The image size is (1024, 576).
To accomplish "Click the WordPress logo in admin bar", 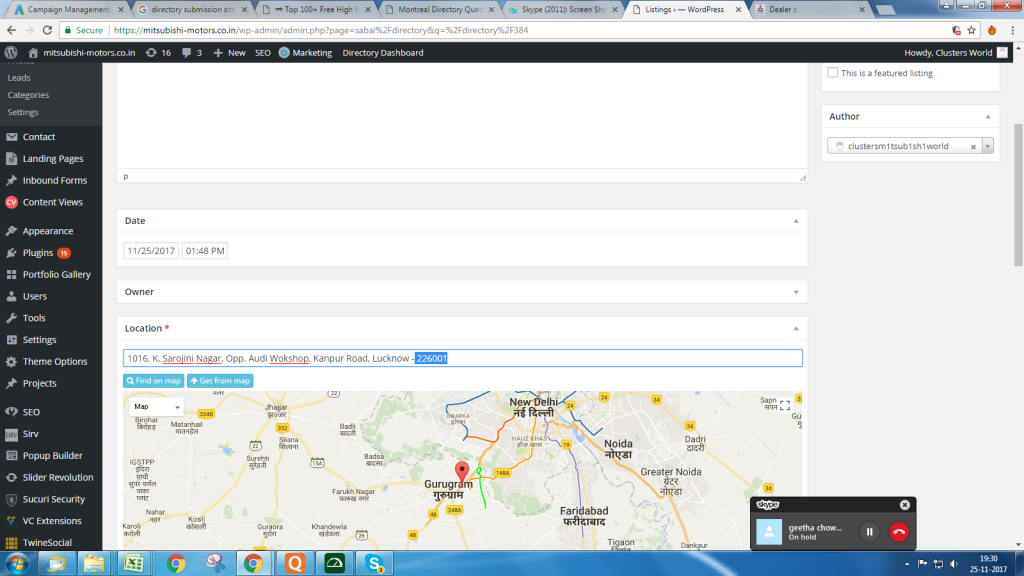I will tap(11, 53).
